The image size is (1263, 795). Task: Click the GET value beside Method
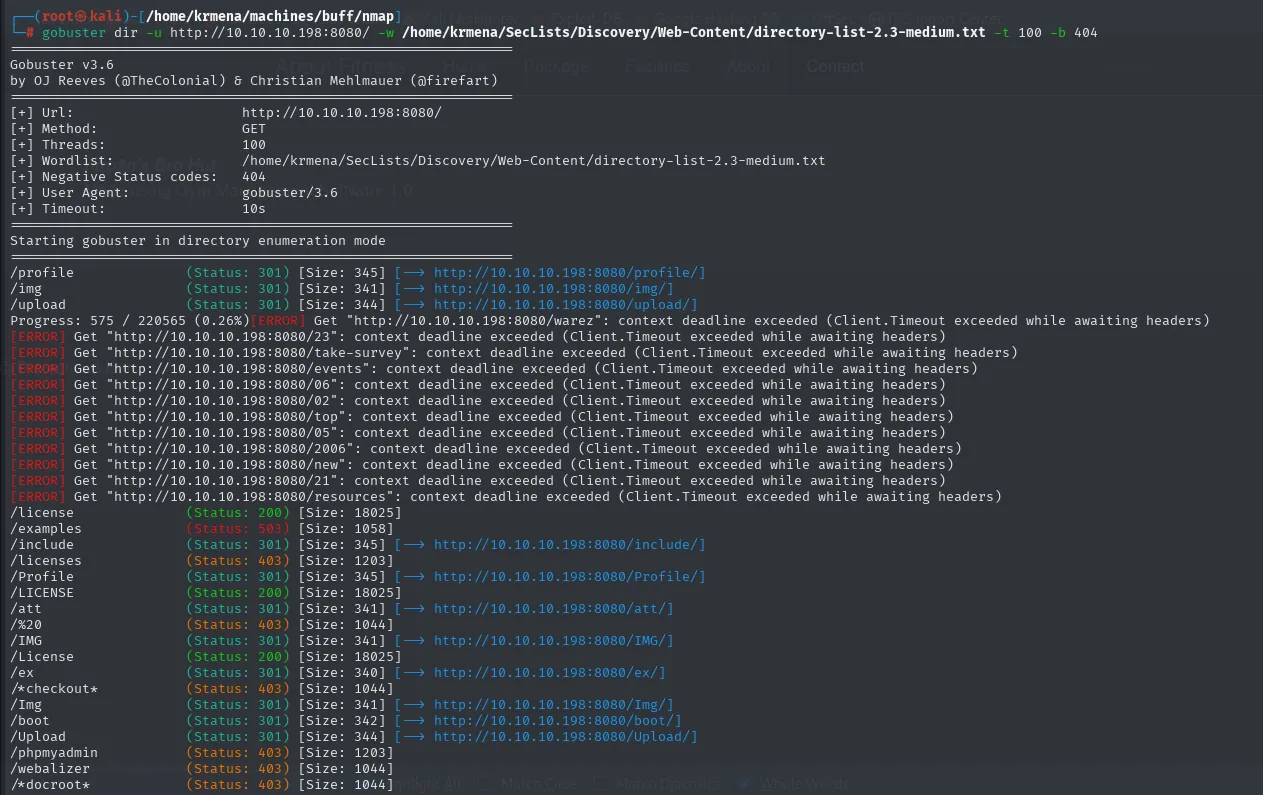click(x=254, y=129)
